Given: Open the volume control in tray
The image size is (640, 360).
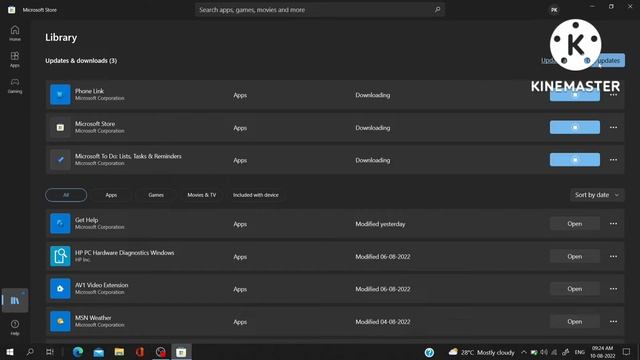Looking at the screenshot, I should click(544, 352).
